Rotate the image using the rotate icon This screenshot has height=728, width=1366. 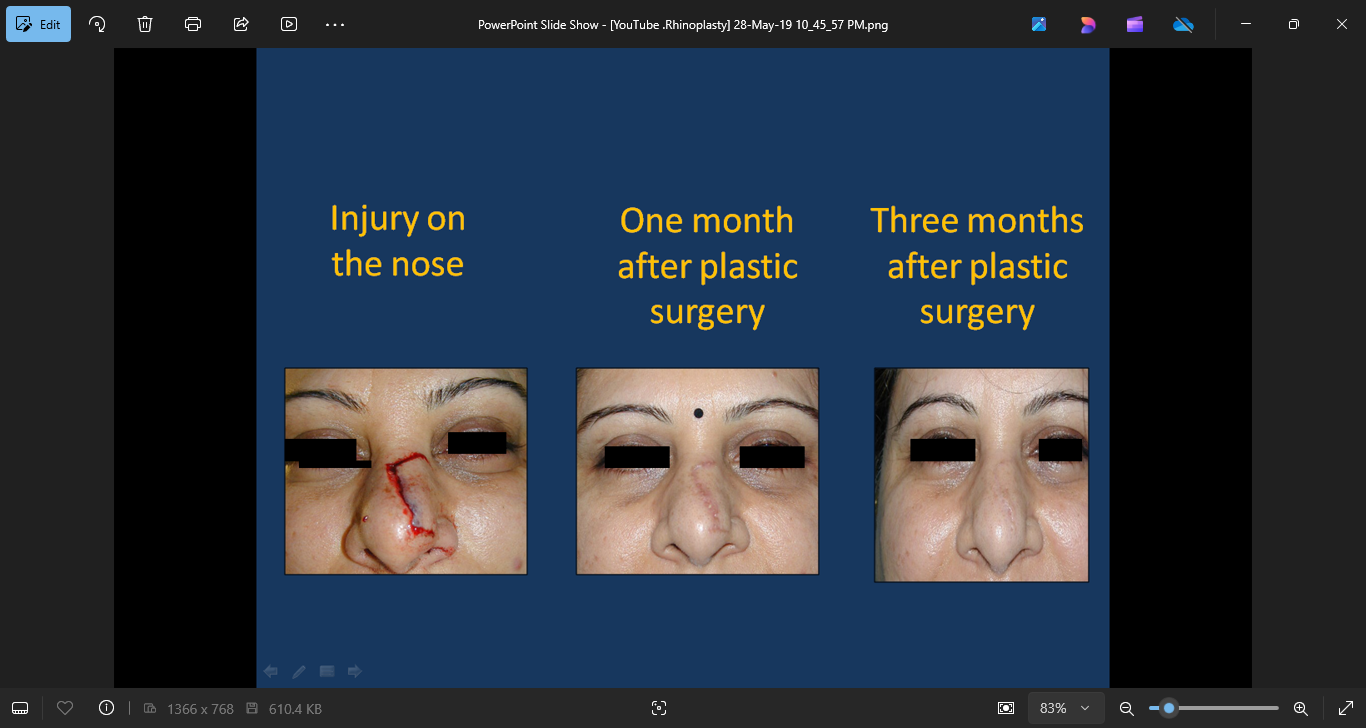(97, 24)
